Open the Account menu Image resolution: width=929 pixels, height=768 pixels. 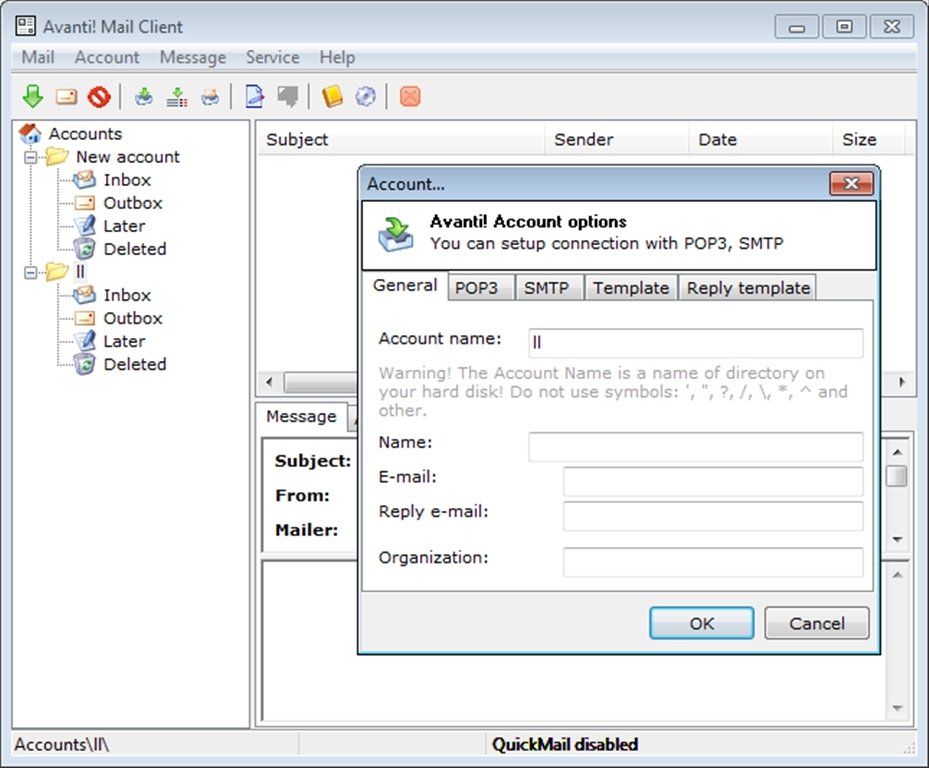coord(107,57)
